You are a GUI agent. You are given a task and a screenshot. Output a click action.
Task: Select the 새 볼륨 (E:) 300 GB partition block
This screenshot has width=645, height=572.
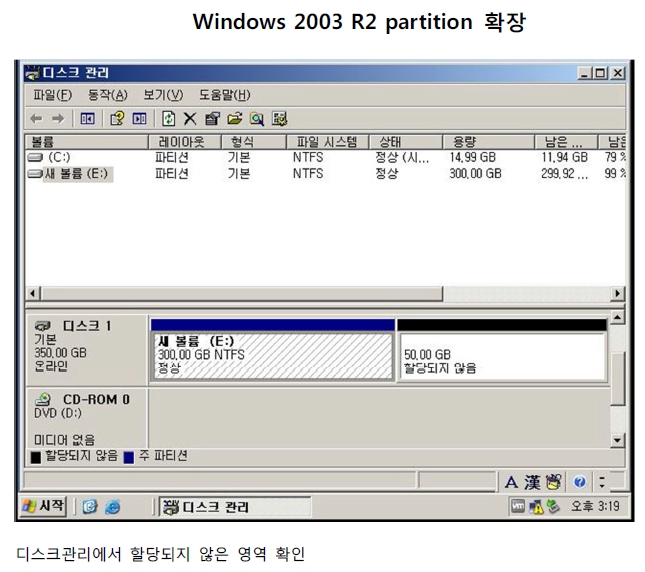273,350
